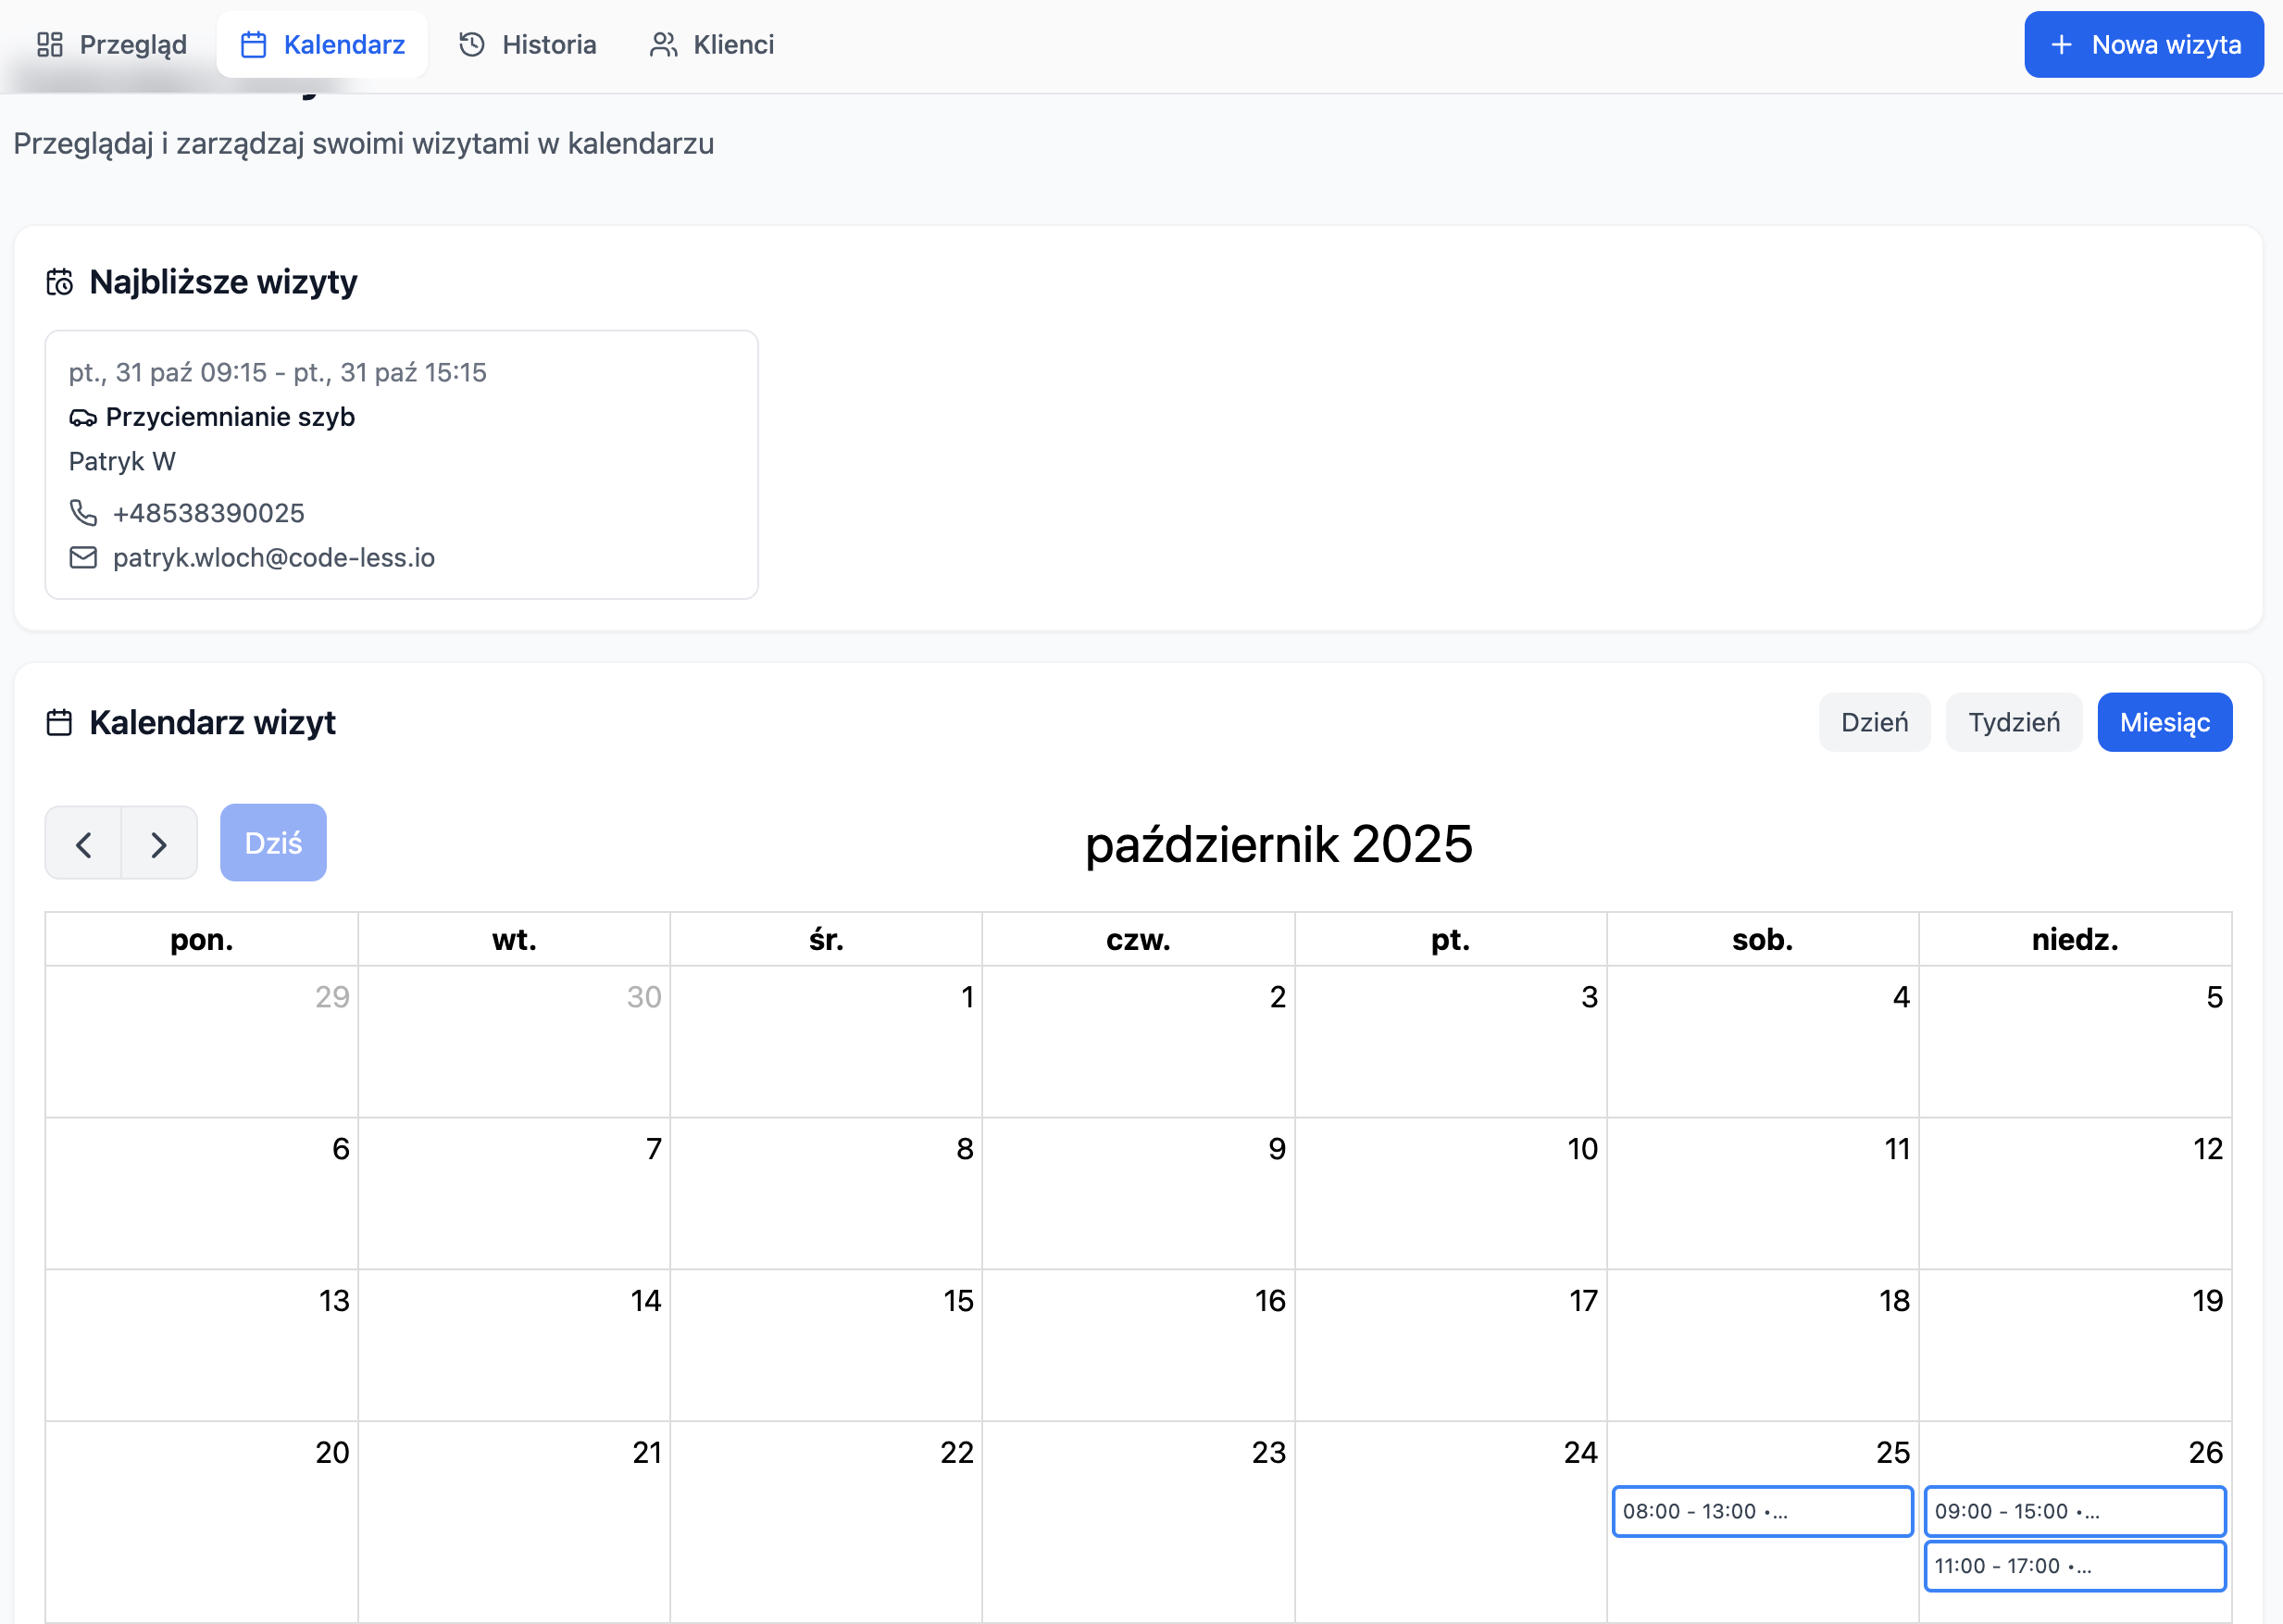Open the 08:00 - 13:00 visit on Saturday 25
This screenshot has width=2283, height=1624.
pos(1761,1511)
